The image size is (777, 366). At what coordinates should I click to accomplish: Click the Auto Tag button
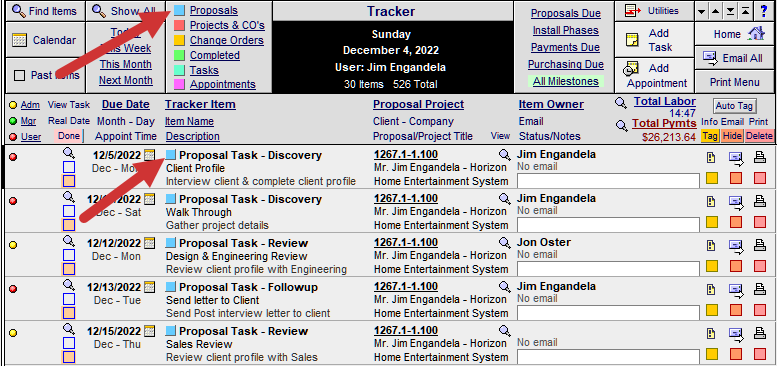click(734, 105)
